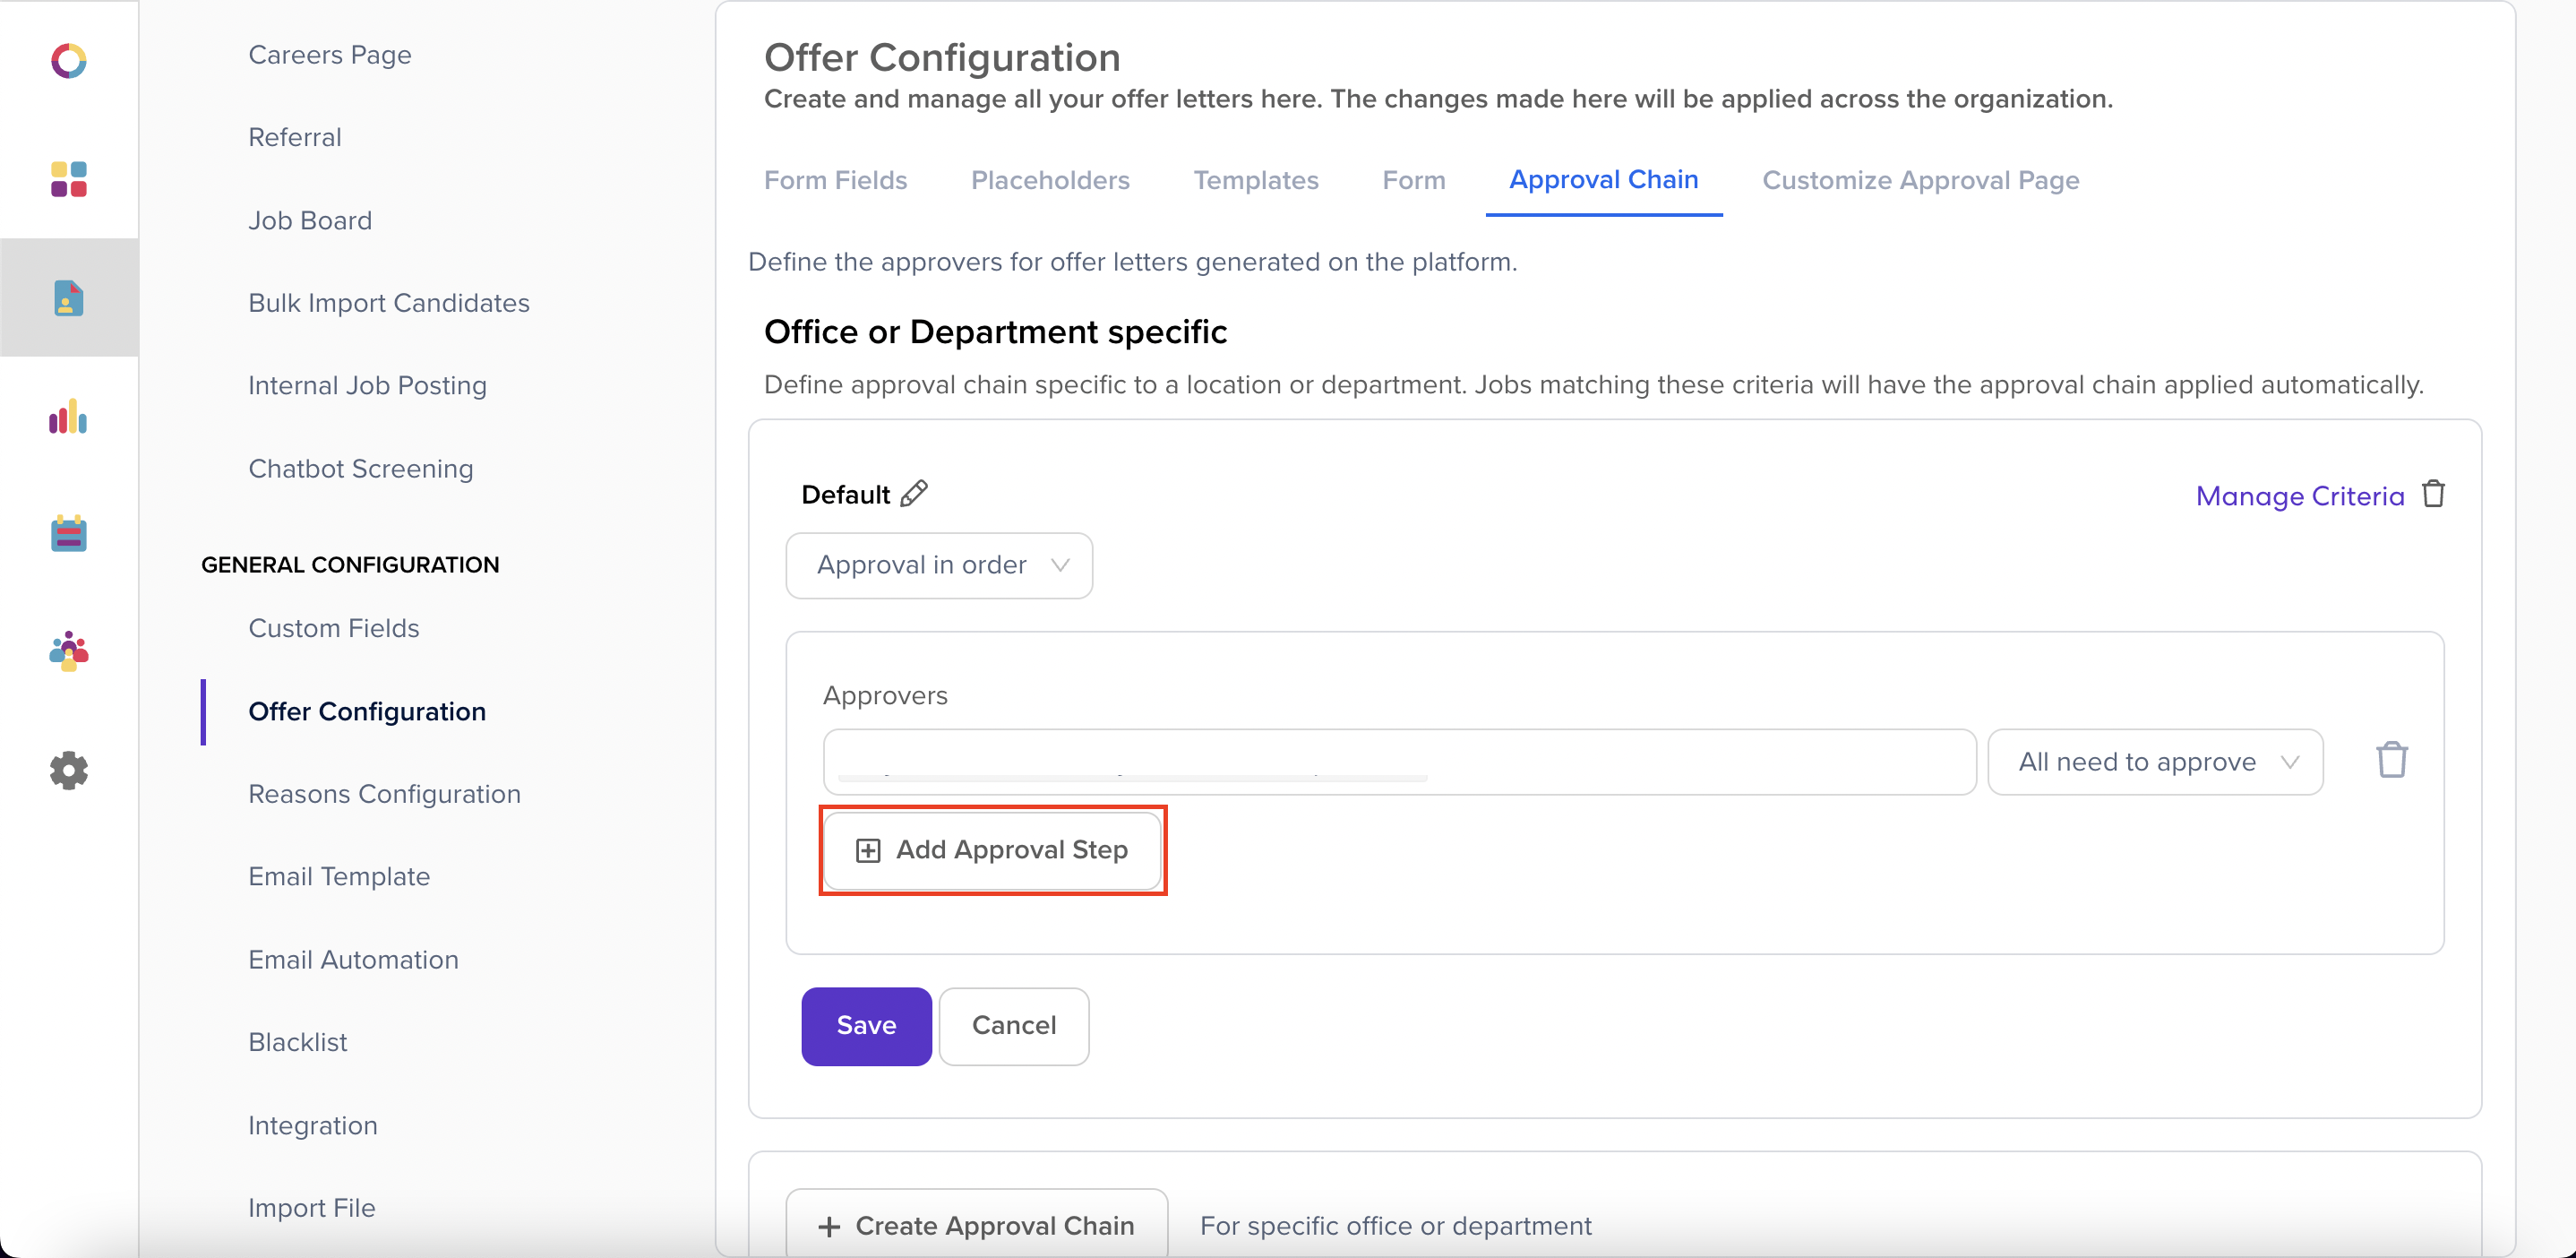Open the Customize Approval Page tab
2576x1258 pixels.
(x=1921, y=180)
